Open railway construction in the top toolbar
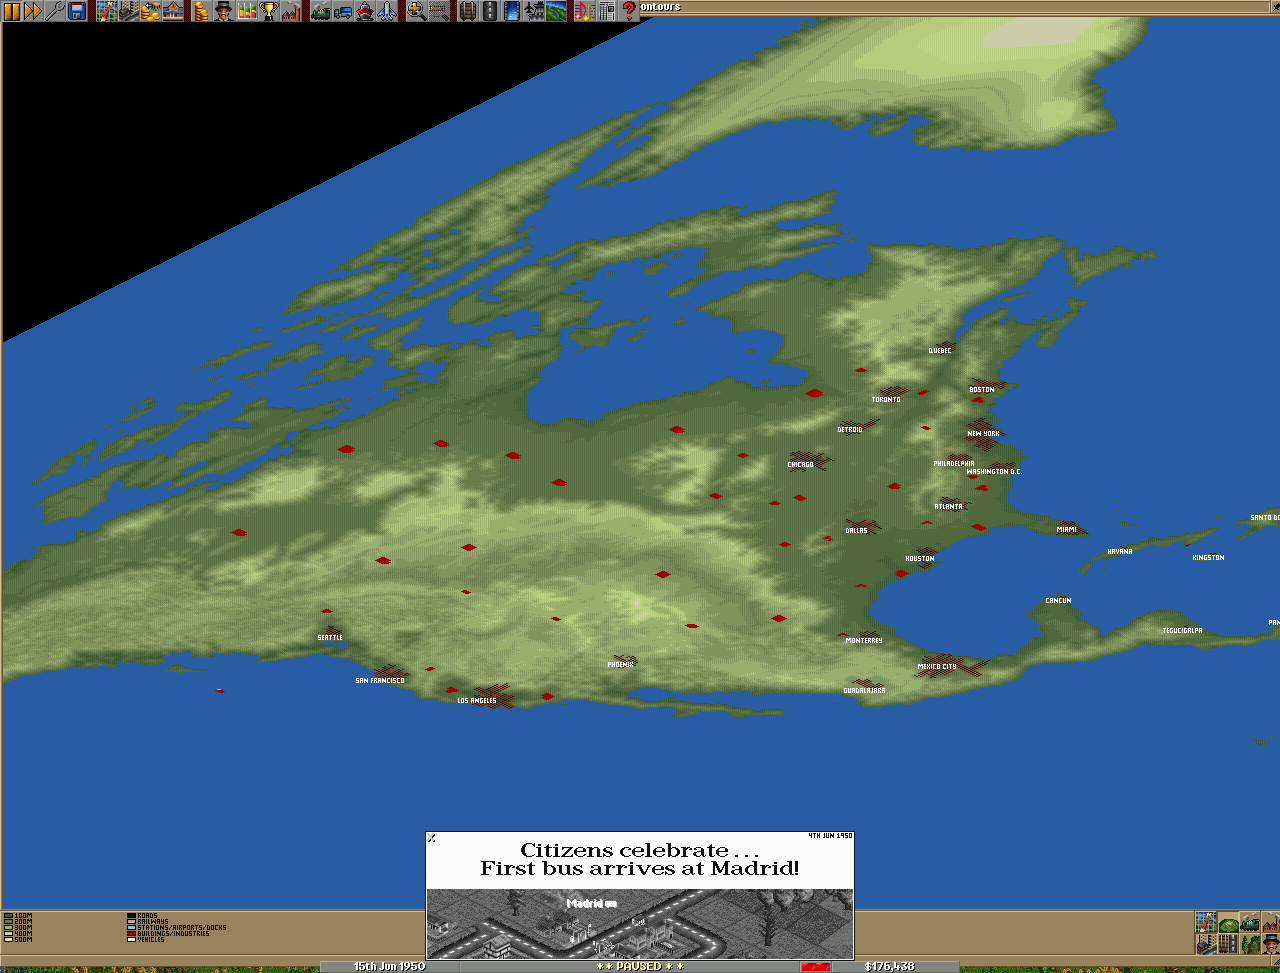The image size is (1280, 973). coord(468,11)
